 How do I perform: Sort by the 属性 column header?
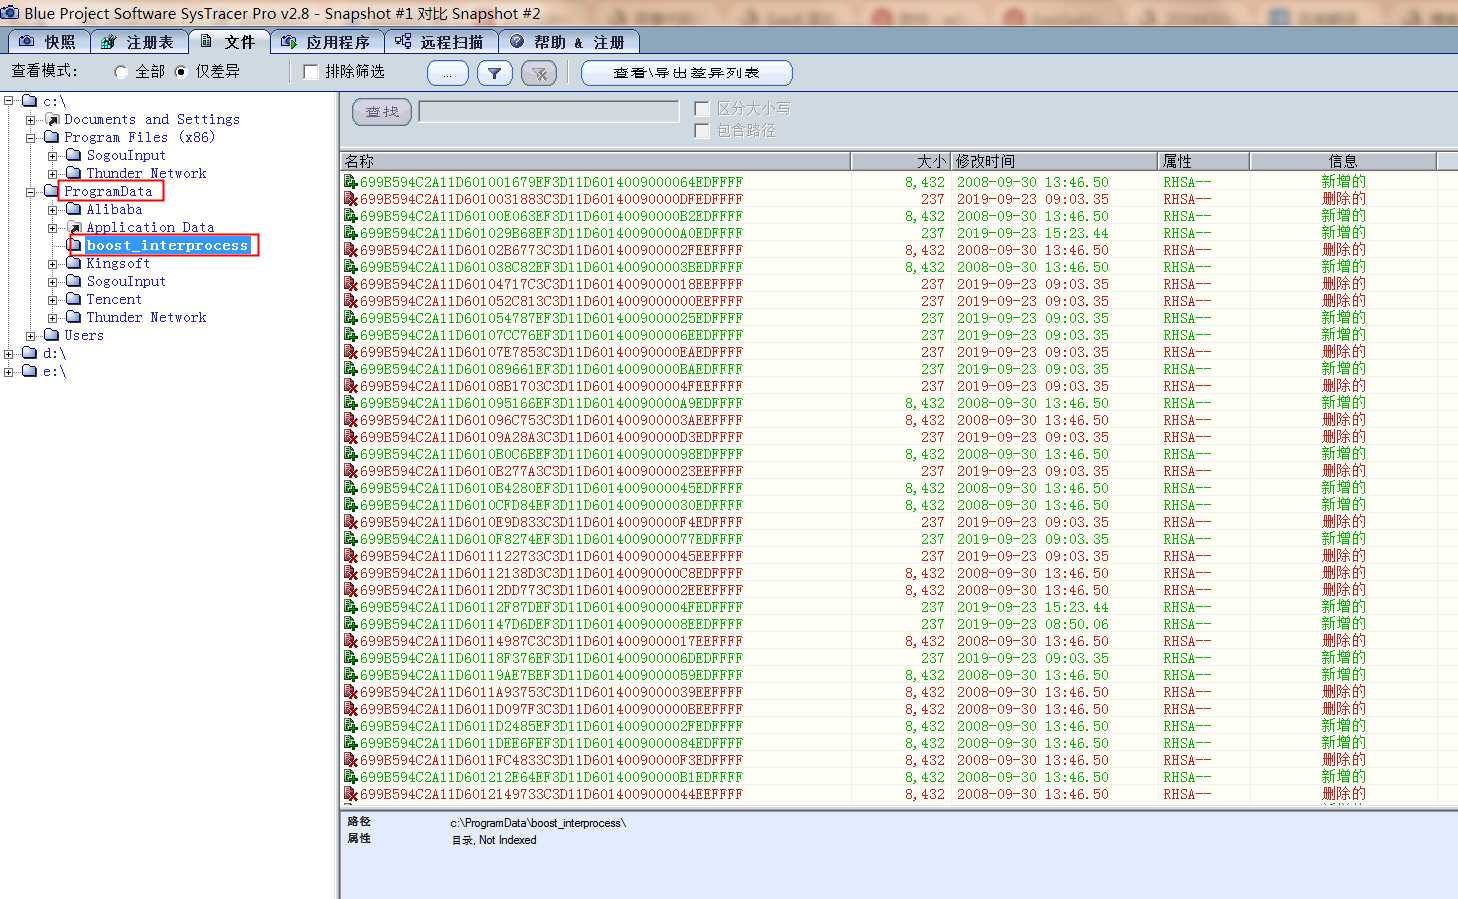tap(1203, 161)
